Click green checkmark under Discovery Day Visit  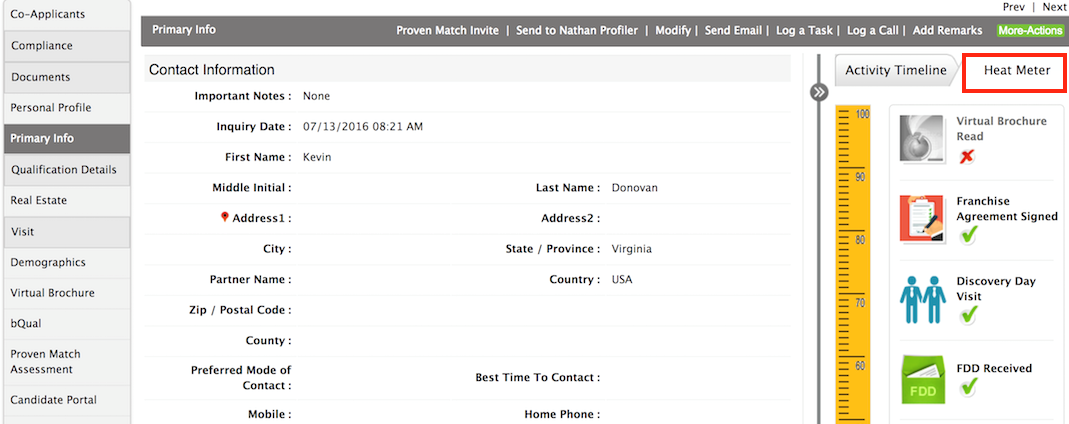(x=968, y=315)
